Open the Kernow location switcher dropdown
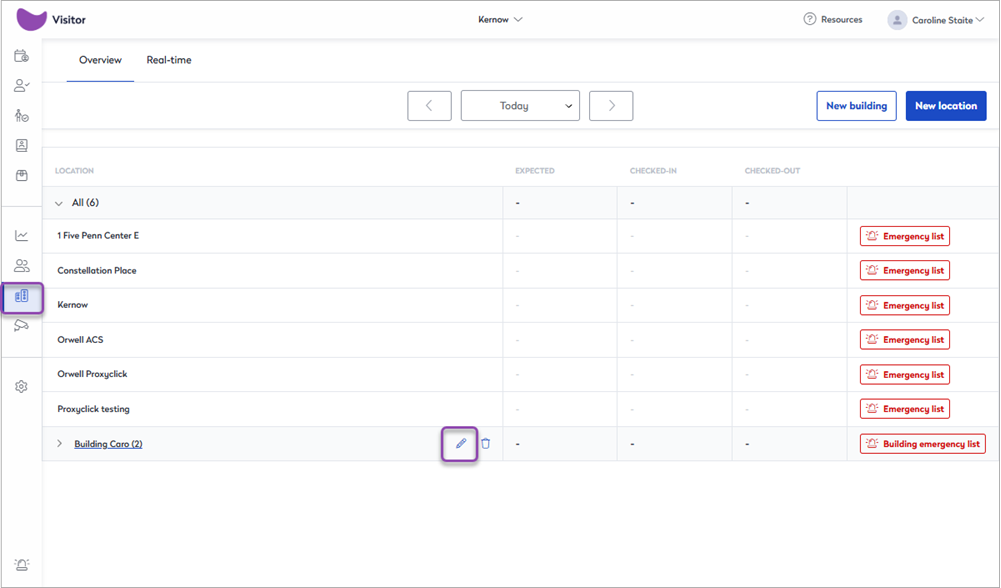The width and height of the screenshot is (1001, 588). [500, 20]
